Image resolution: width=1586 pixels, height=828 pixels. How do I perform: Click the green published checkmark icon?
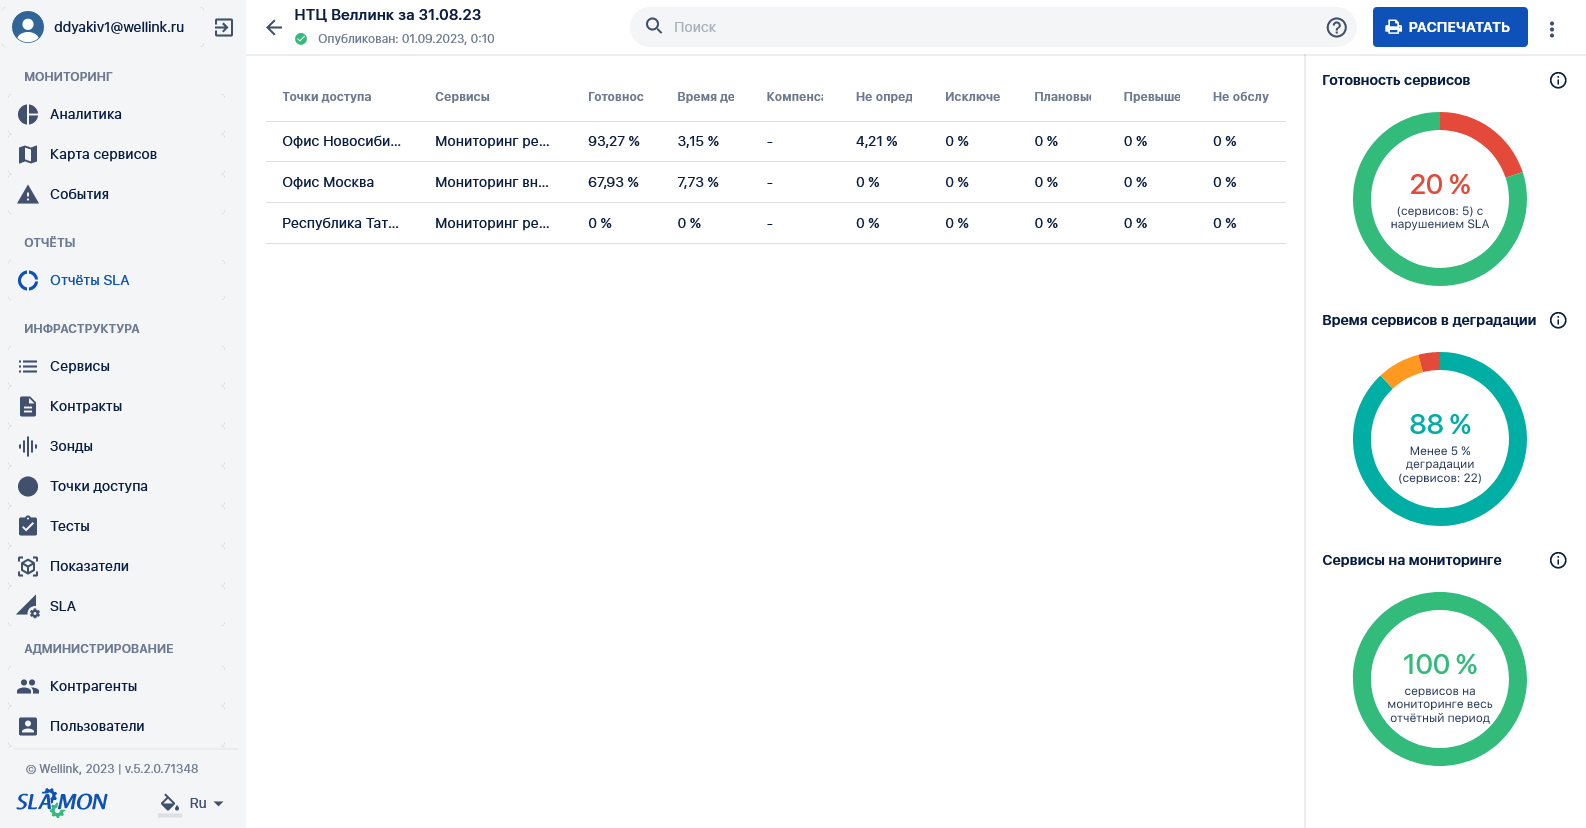pyautogui.click(x=301, y=39)
